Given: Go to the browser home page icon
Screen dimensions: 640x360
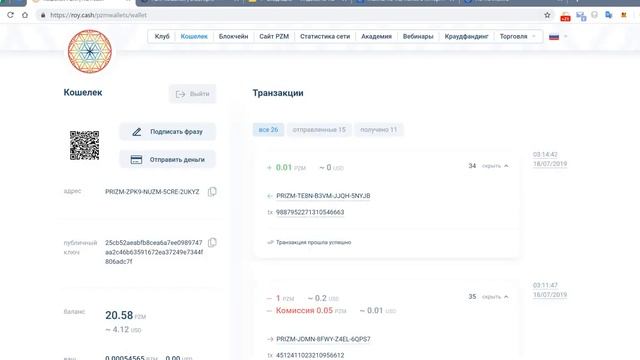Looking at the screenshot, I should 25,15.
